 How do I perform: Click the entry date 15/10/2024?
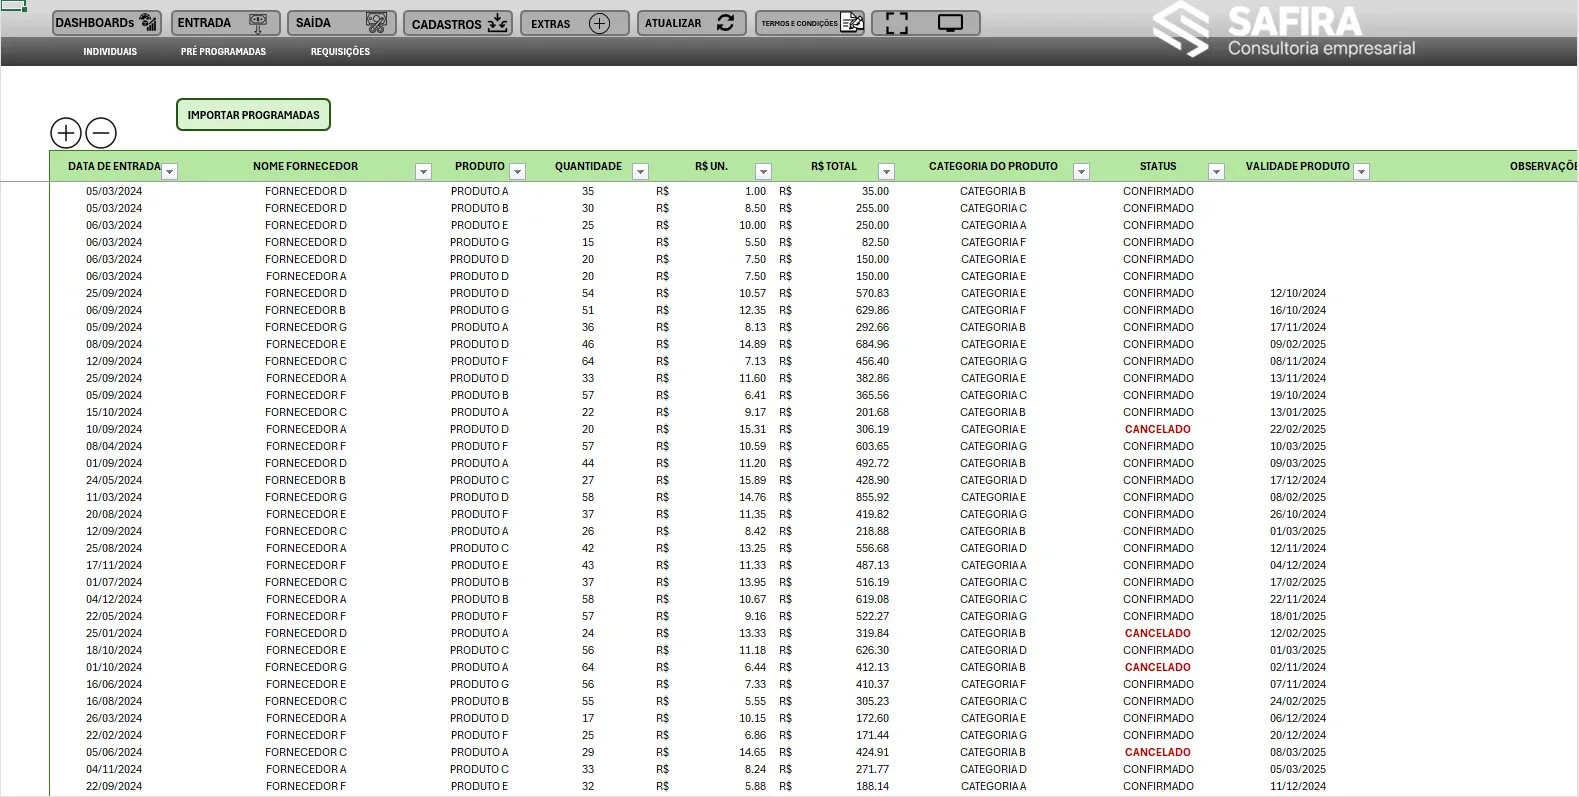[114, 412]
